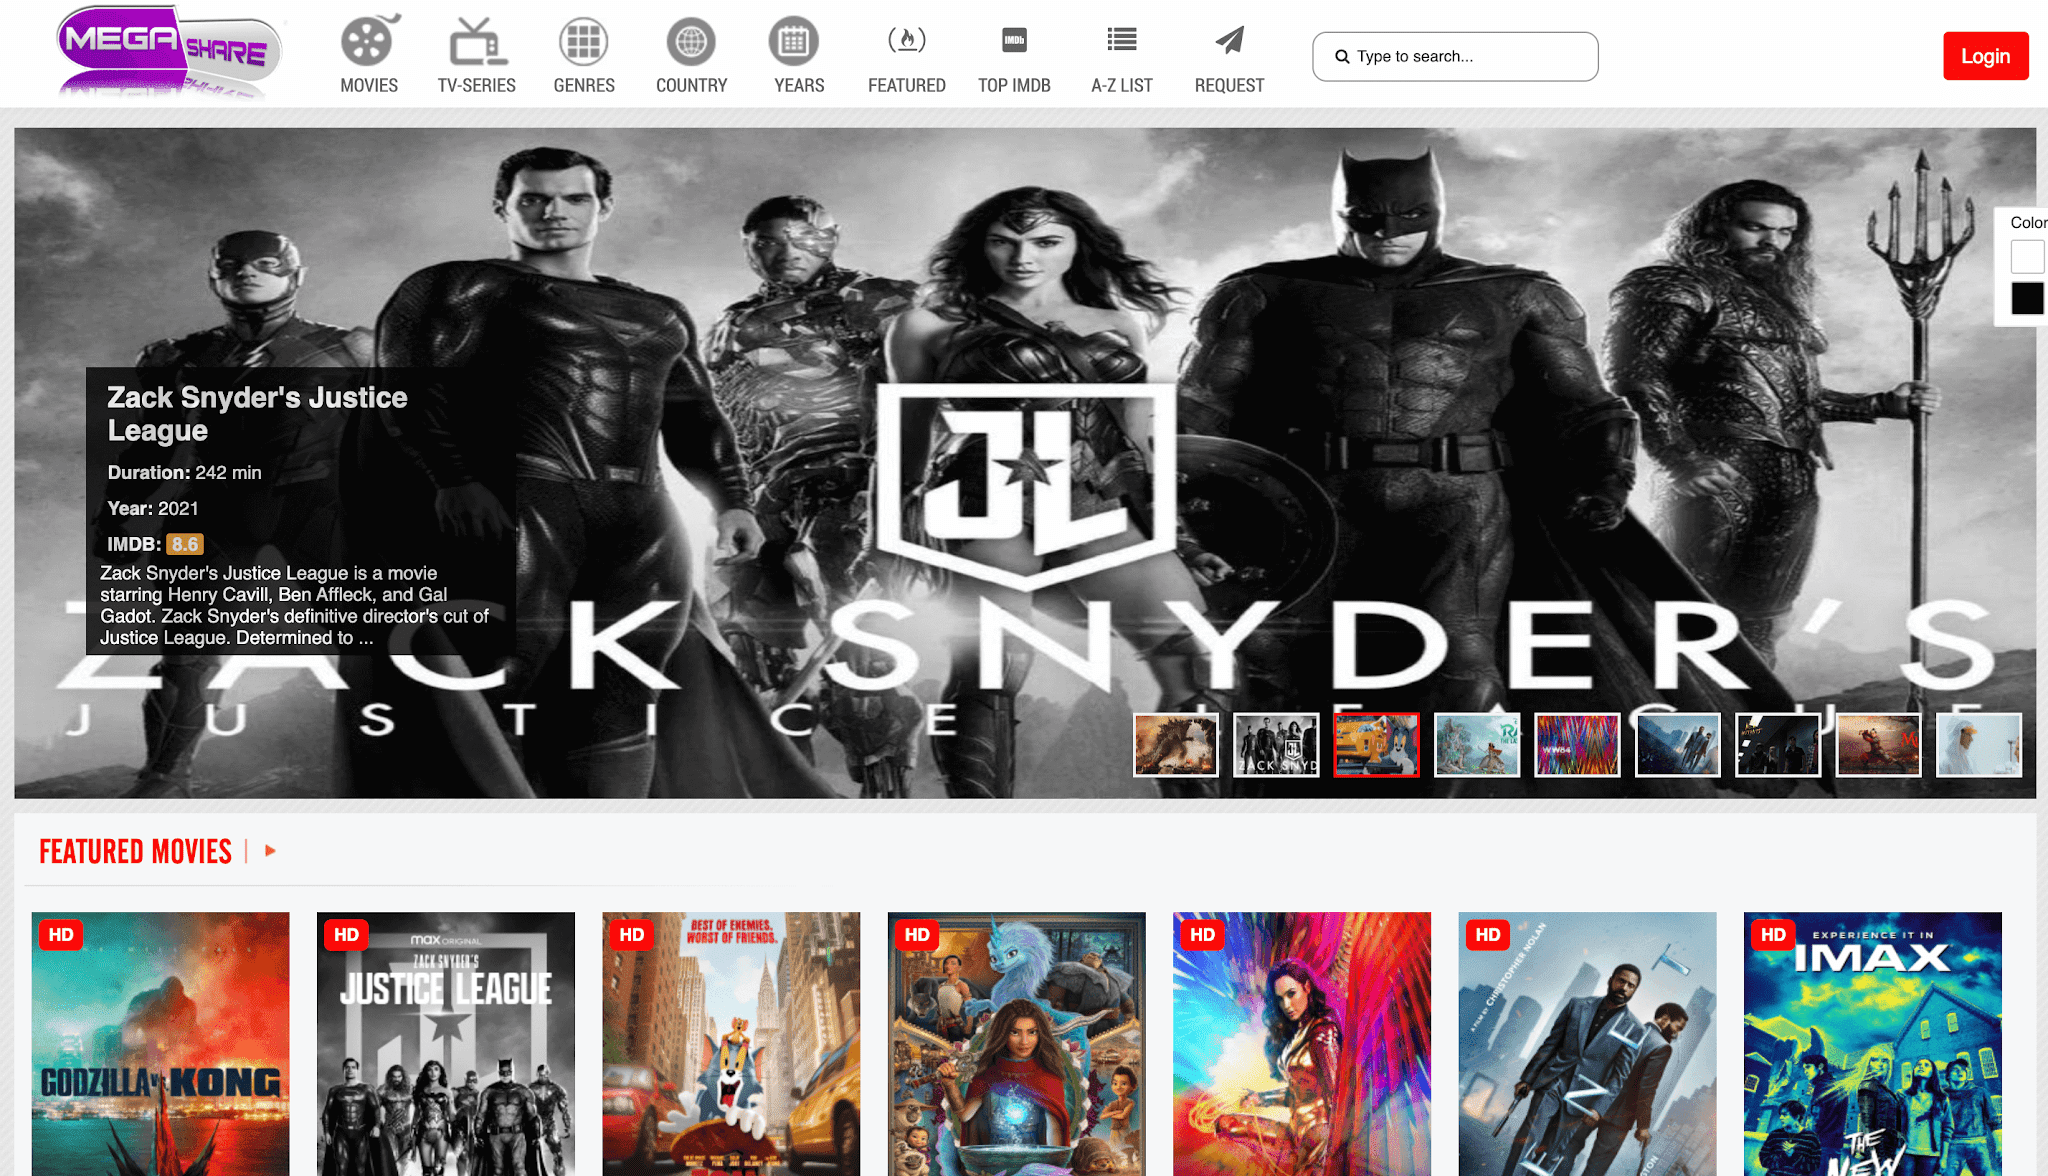
Task: Select TOP IMDB menu label
Action: 1014,85
